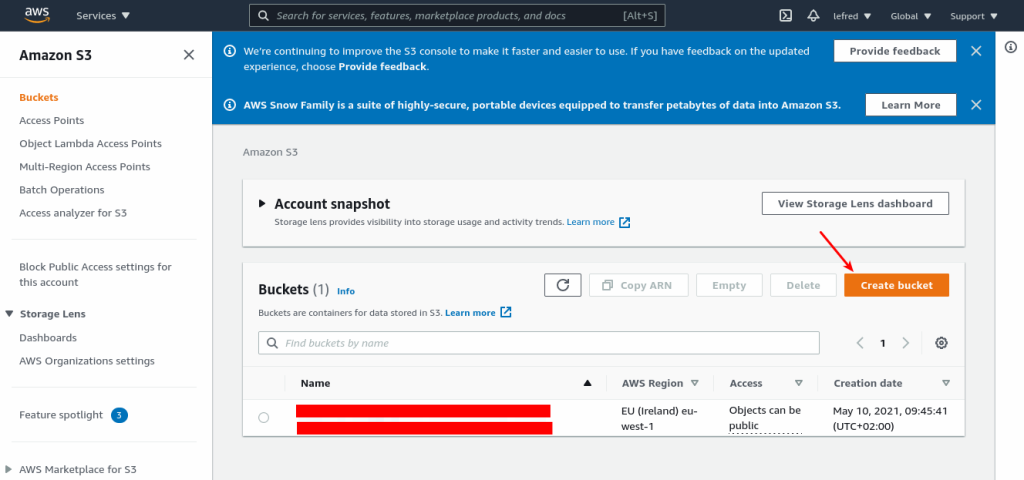Click View Storage Lens dashboard
Image resolution: width=1024 pixels, height=480 pixels.
(x=855, y=204)
